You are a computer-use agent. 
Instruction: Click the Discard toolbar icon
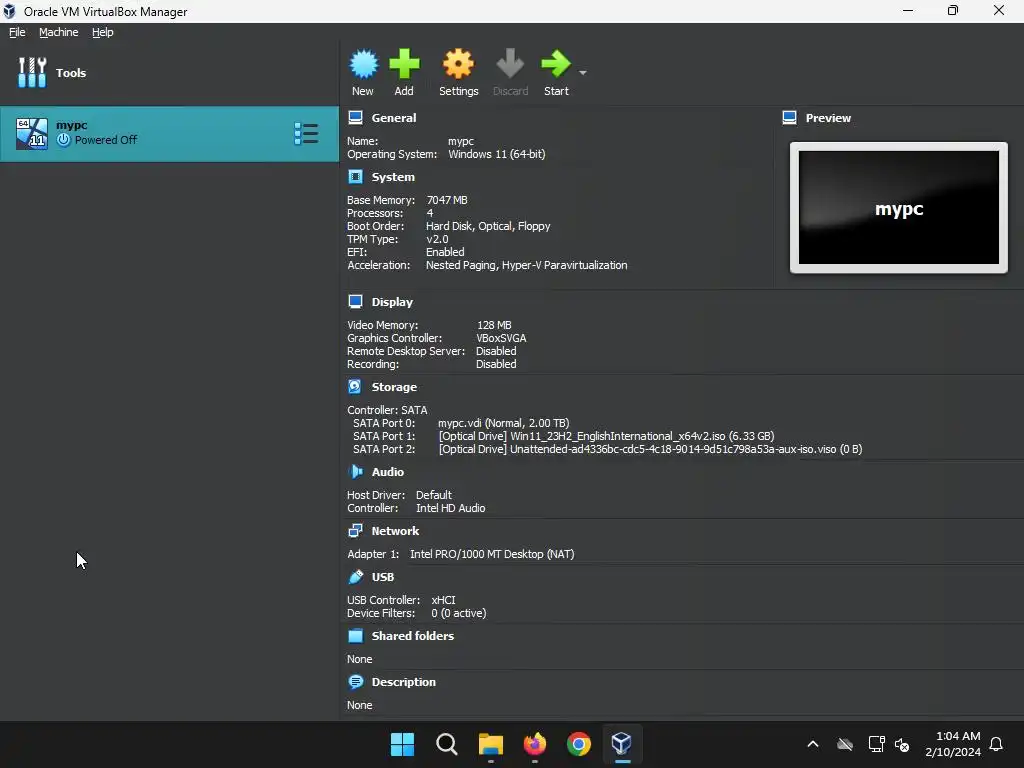coord(510,64)
